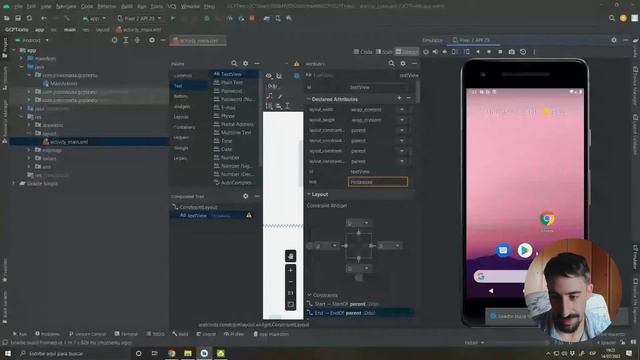Click the warning icon above design surface
This screenshot has height=360, width=640.
(x=296, y=64)
